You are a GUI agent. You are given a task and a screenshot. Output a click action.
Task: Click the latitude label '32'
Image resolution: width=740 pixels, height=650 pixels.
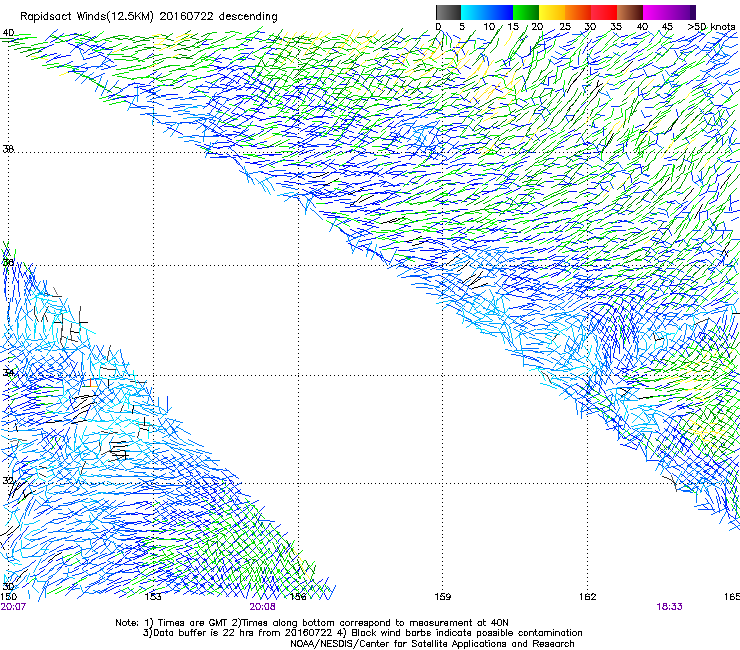[x=8, y=481]
